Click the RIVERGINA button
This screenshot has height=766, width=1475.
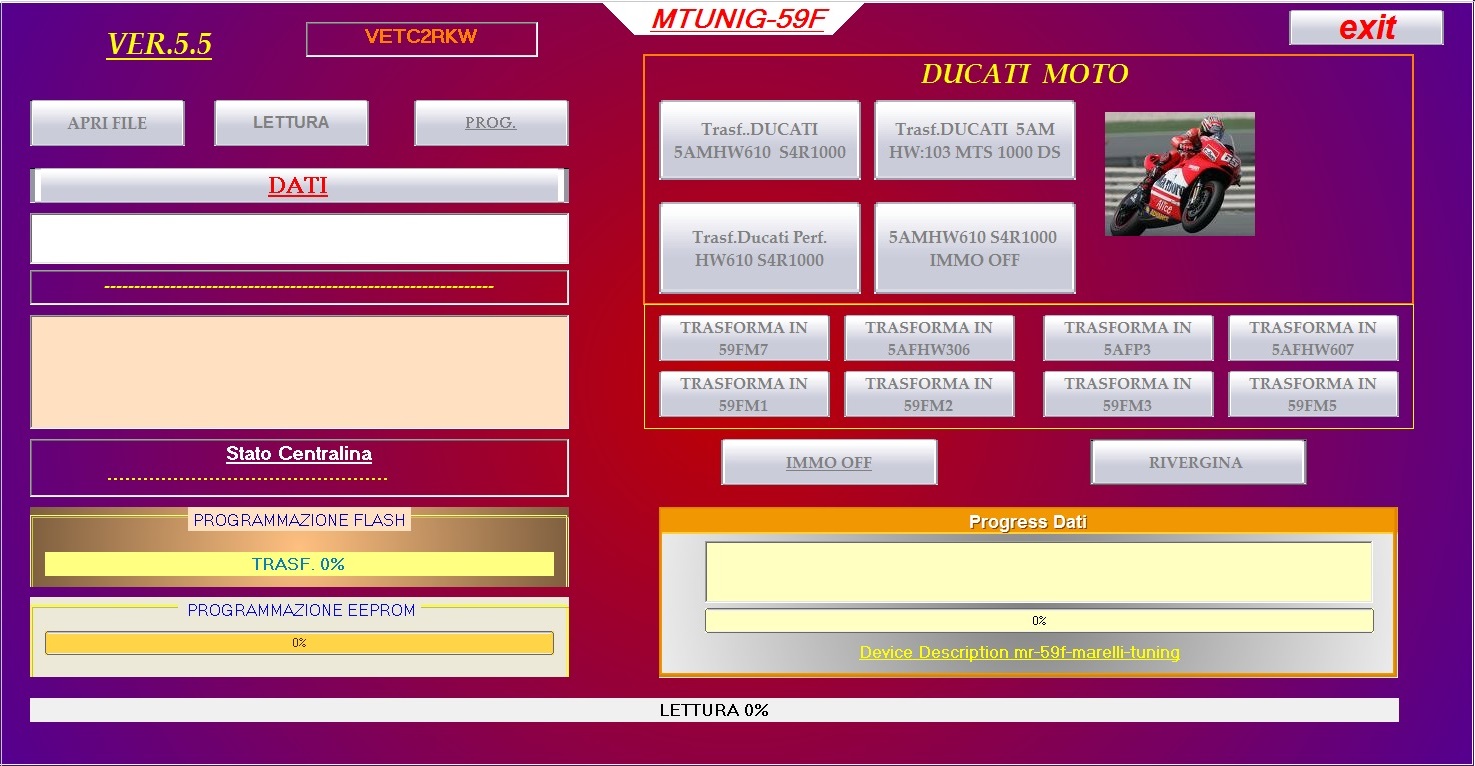1198,462
